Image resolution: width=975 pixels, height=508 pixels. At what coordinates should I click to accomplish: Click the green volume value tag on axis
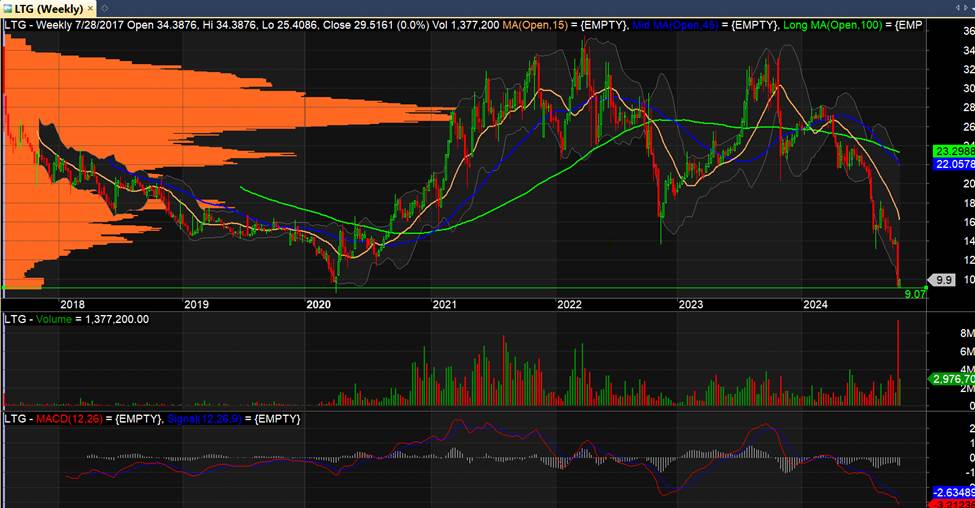(952, 379)
